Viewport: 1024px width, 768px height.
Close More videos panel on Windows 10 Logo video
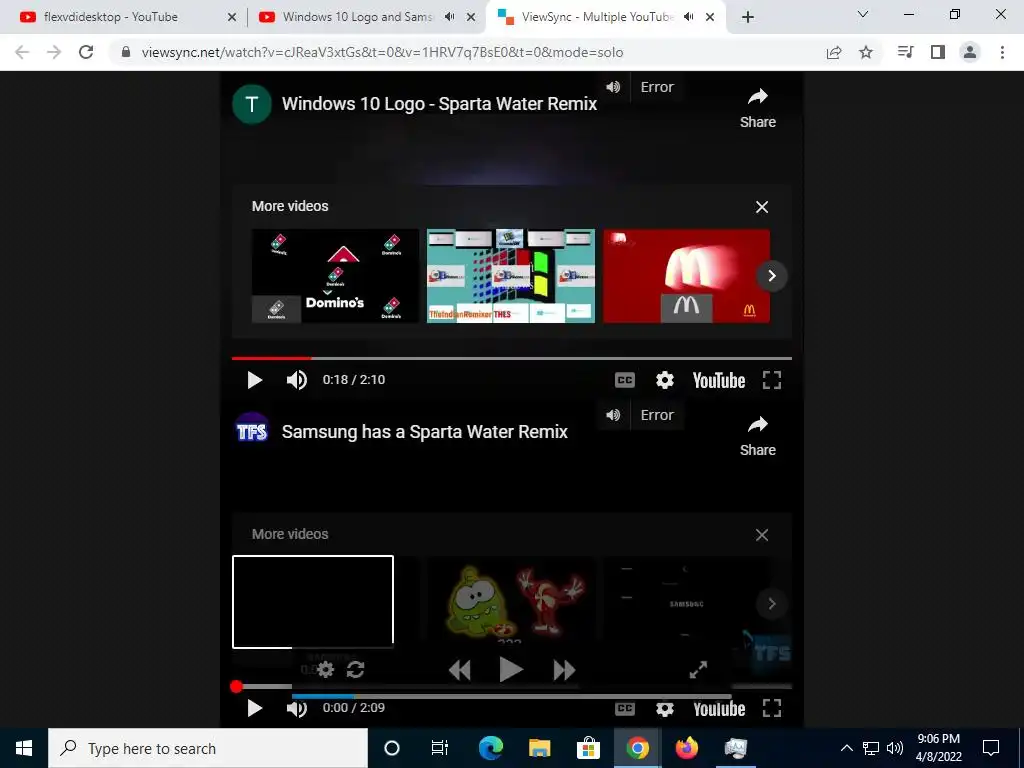point(762,207)
